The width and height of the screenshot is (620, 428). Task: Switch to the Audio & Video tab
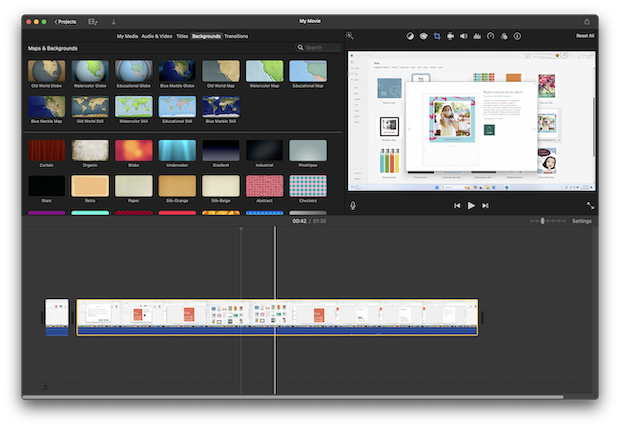(157, 36)
